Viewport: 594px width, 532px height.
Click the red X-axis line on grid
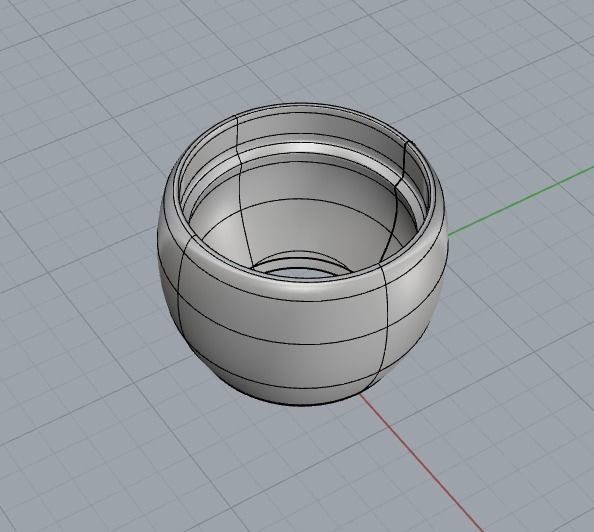pyautogui.click(x=421, y=462)
